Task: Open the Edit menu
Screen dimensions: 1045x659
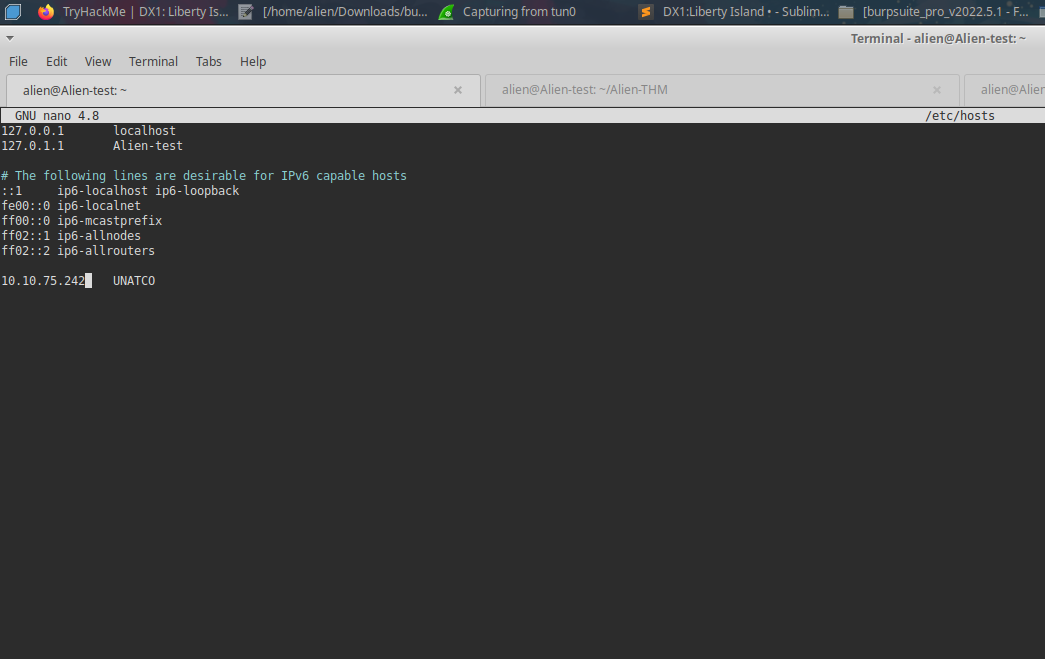Action: tap(56, 61)
